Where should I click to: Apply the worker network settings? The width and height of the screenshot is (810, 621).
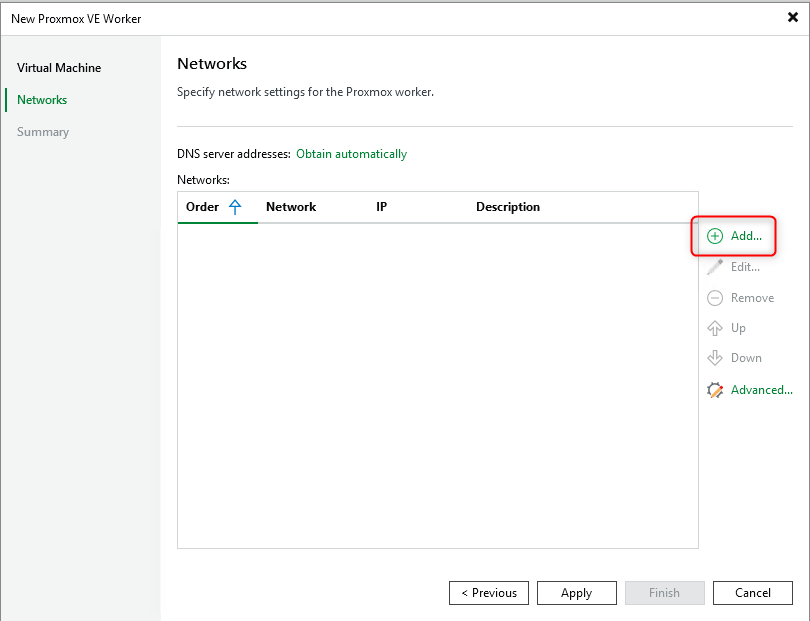click(x=577, y=592)
